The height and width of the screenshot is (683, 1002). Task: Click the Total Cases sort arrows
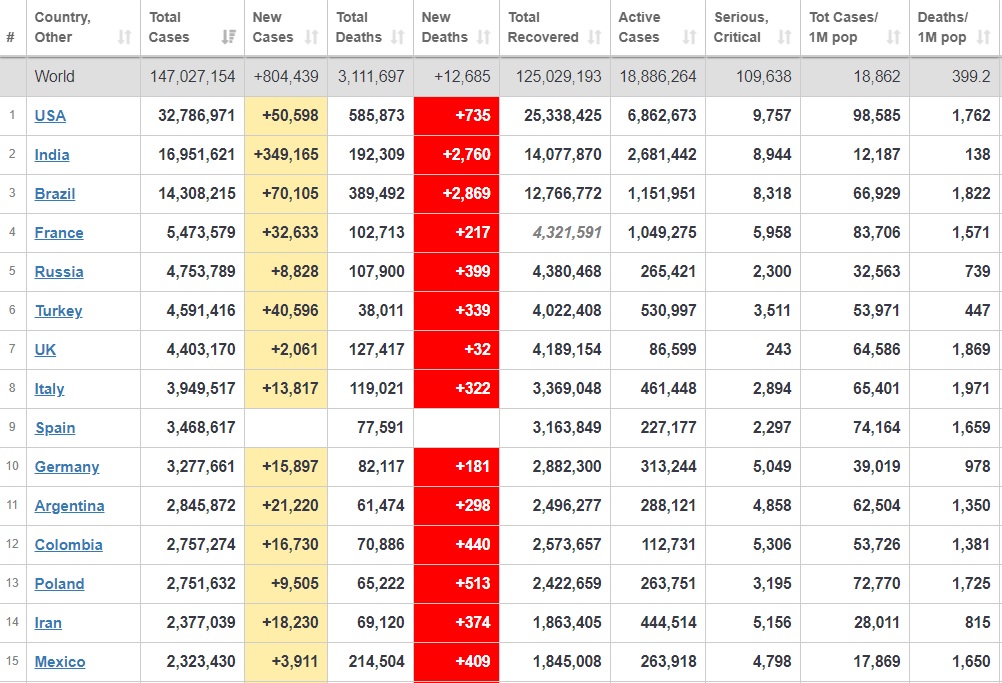[x=228, y=37]
